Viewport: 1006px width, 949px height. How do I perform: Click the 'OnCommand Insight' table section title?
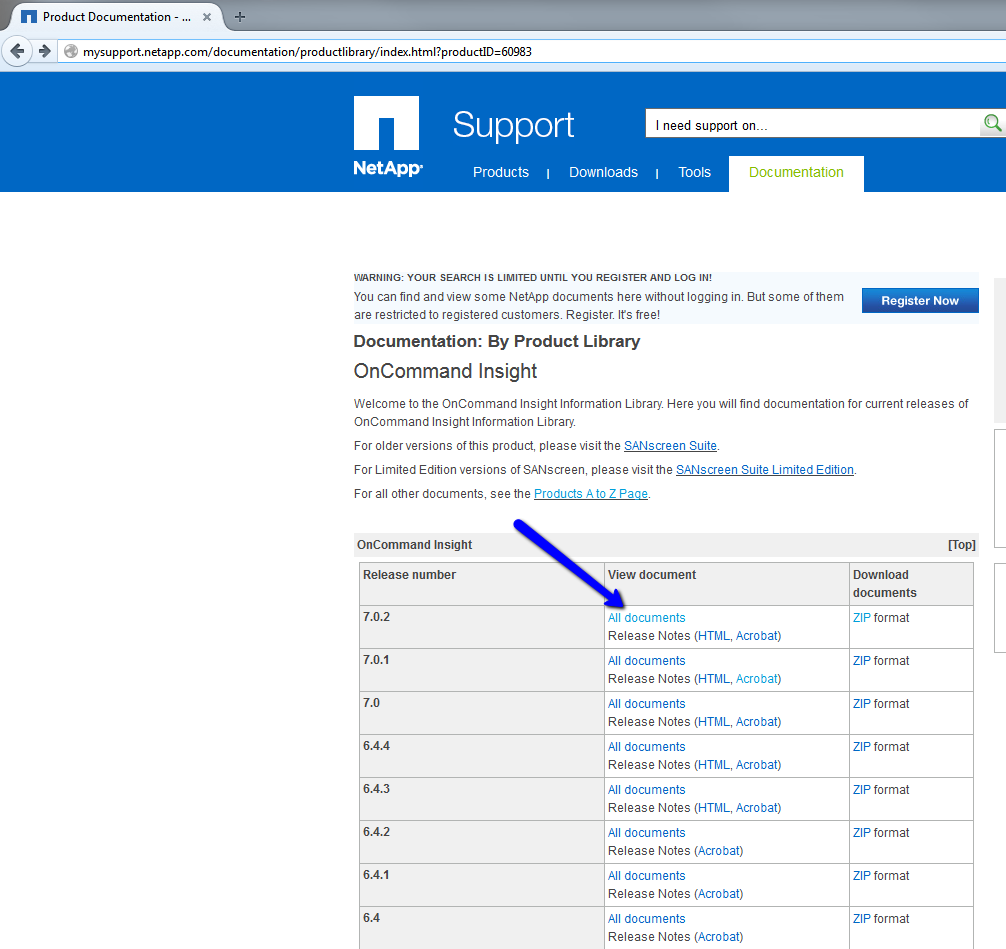pos(414,545)
